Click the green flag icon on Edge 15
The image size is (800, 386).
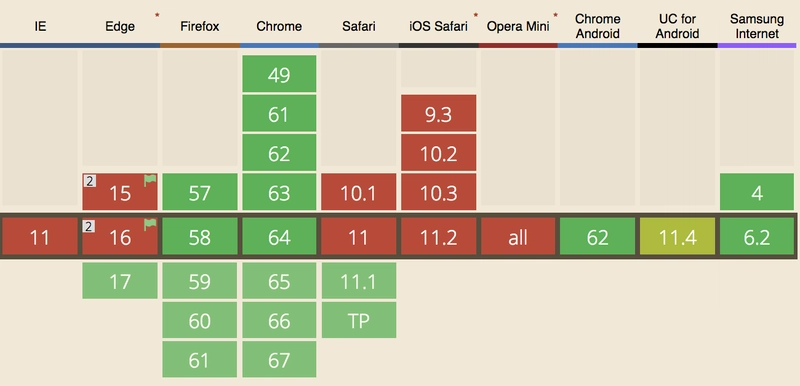(149, 181)
